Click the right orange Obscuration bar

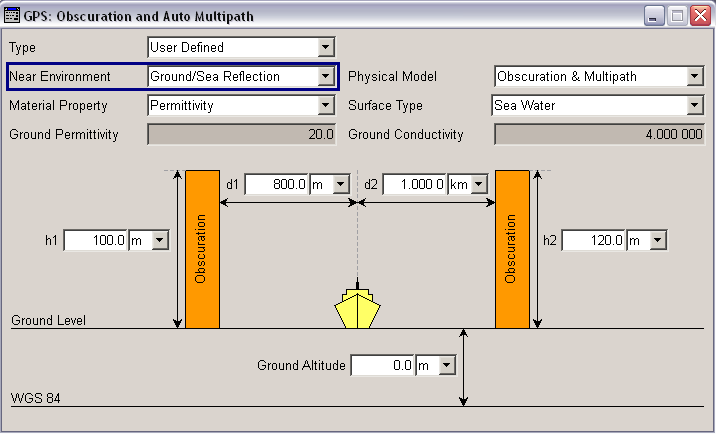(x=512, y=249)
